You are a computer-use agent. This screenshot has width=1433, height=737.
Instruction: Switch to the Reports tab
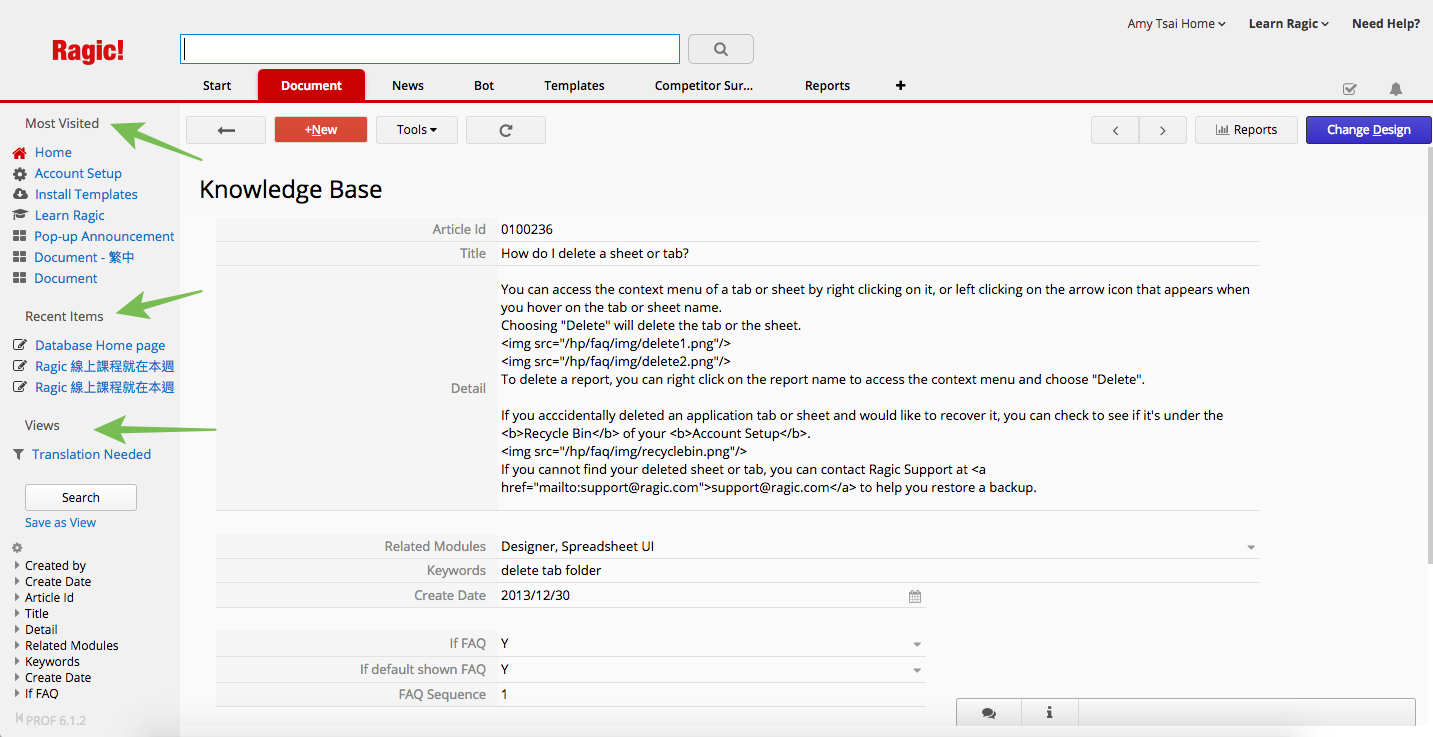[x=827, y=86]
